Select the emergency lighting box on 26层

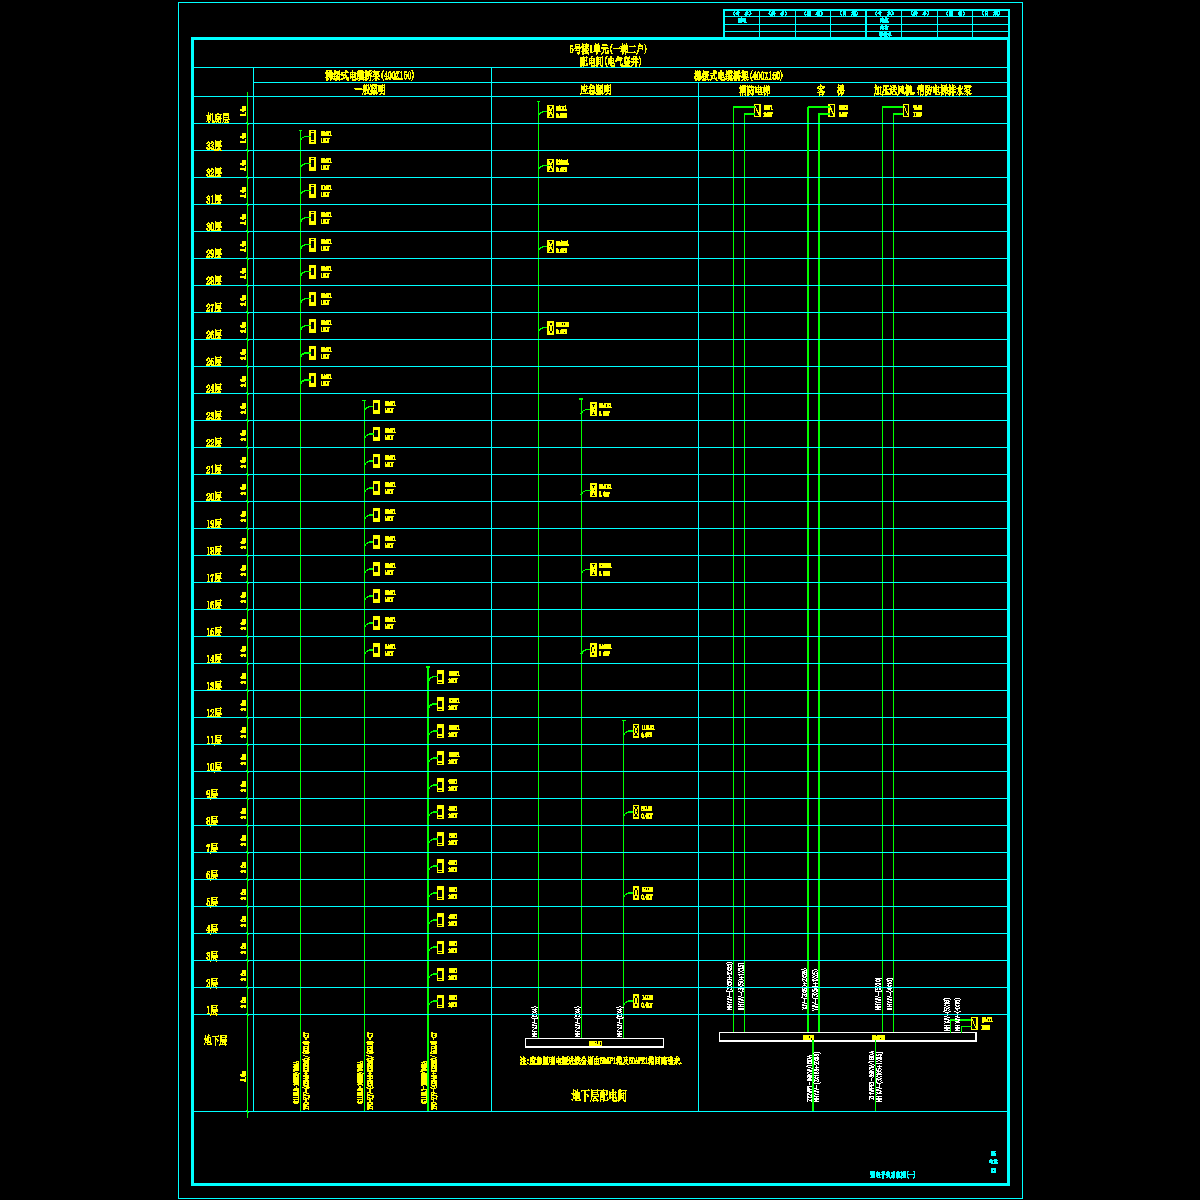click(550, 328)
